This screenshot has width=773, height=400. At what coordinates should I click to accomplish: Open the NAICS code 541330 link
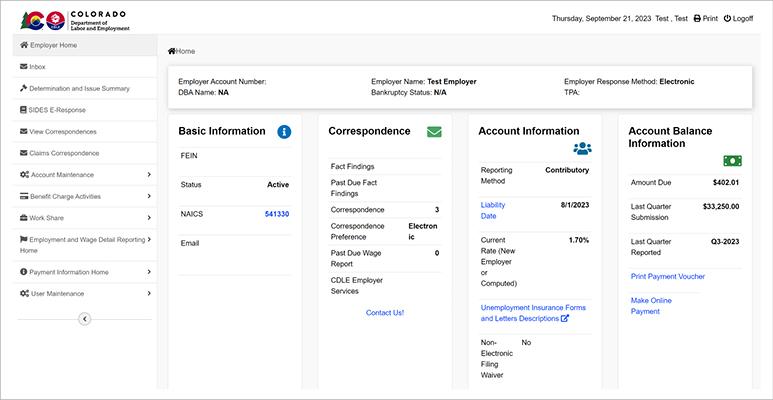click(276, 214)
